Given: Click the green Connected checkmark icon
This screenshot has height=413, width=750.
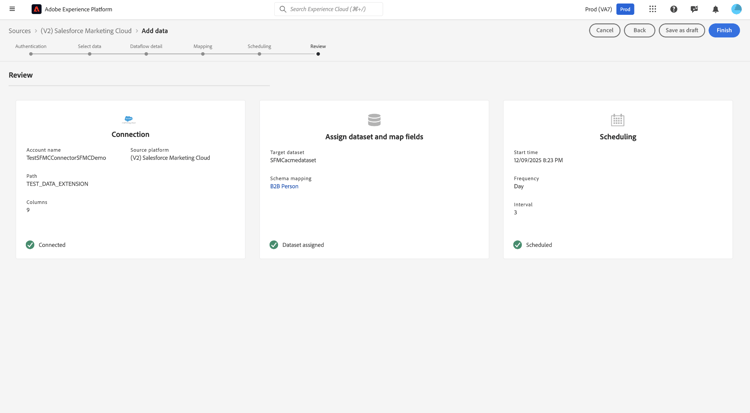Looking at the screenshot, I should point(30,245).
